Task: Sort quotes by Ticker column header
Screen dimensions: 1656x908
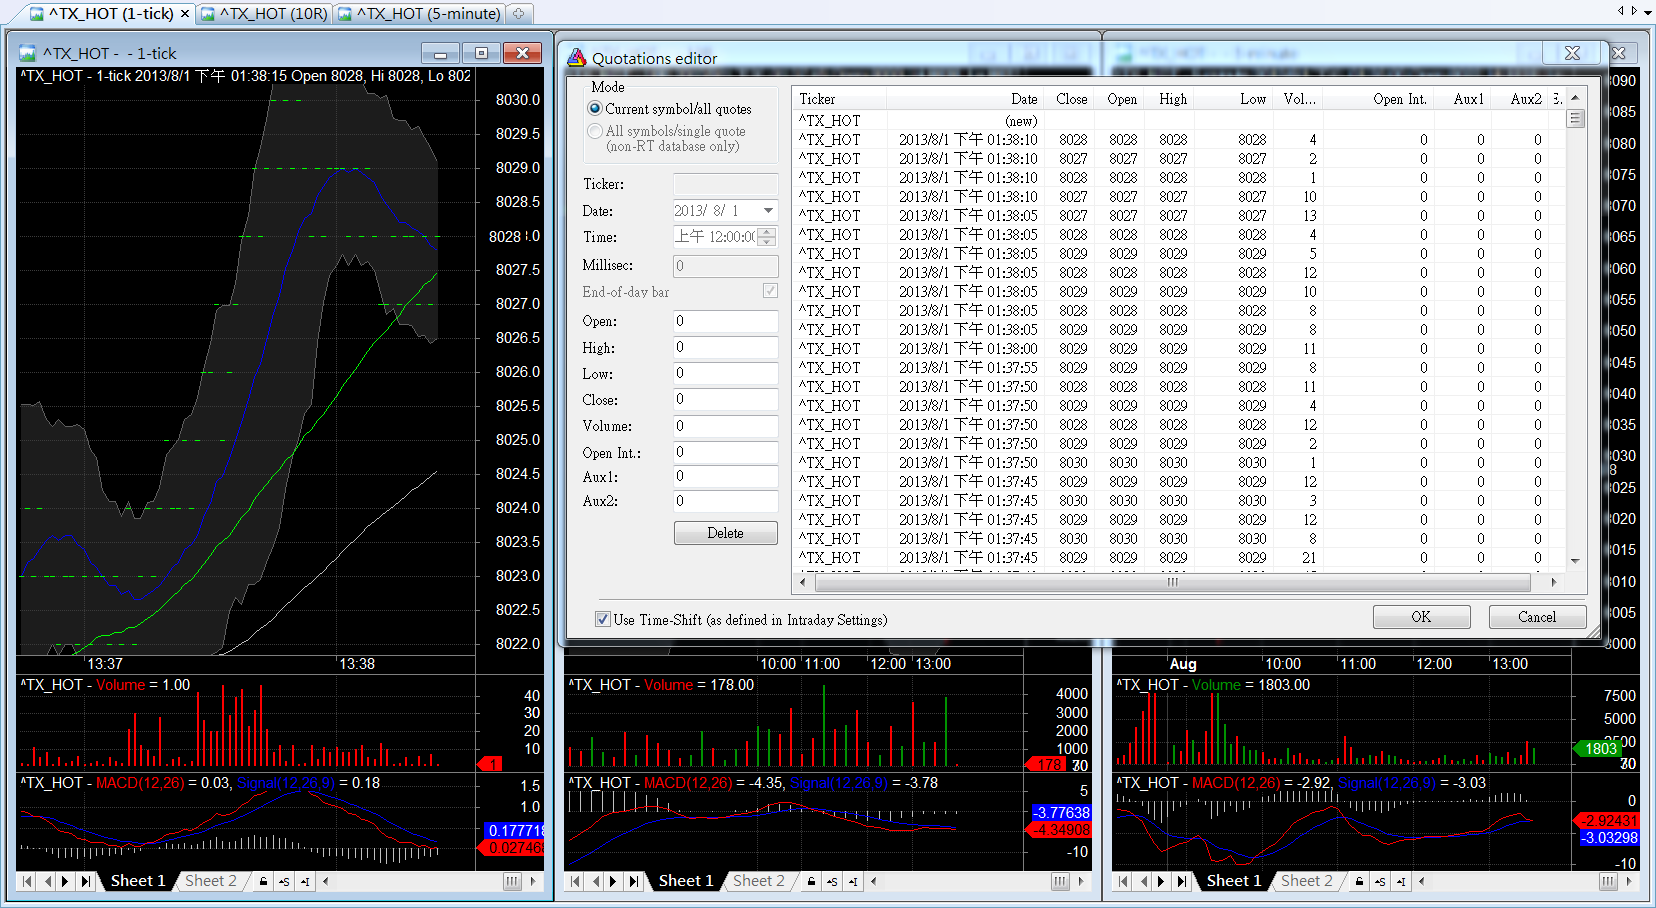Action: point(840,99)
